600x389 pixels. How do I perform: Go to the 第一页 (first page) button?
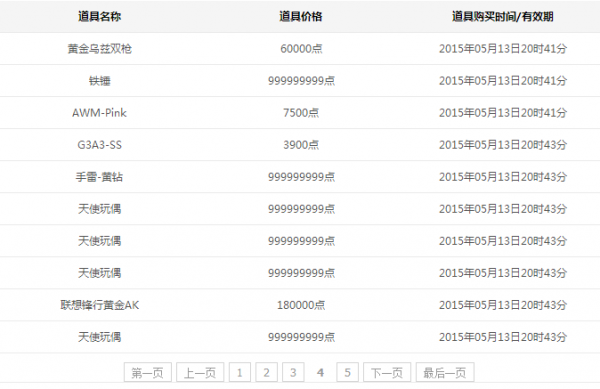click(148, 372)
